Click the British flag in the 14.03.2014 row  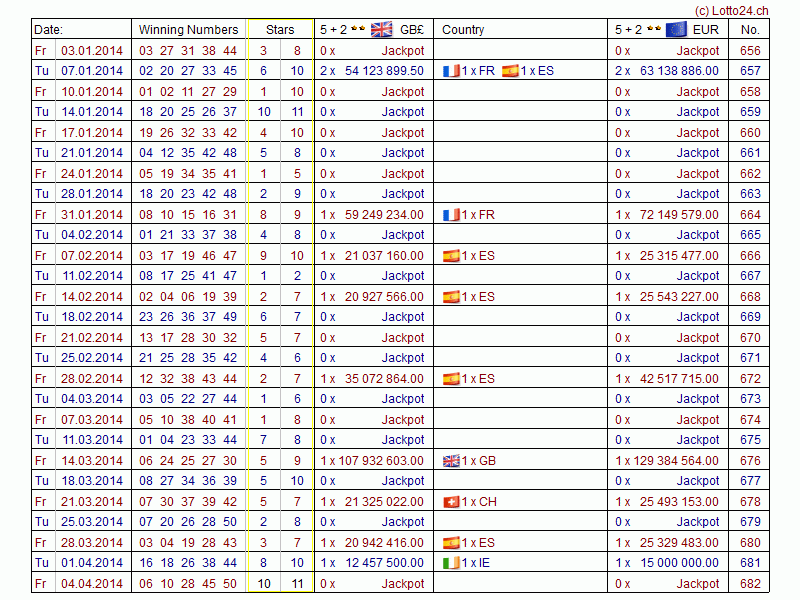(x=450, y=461)
